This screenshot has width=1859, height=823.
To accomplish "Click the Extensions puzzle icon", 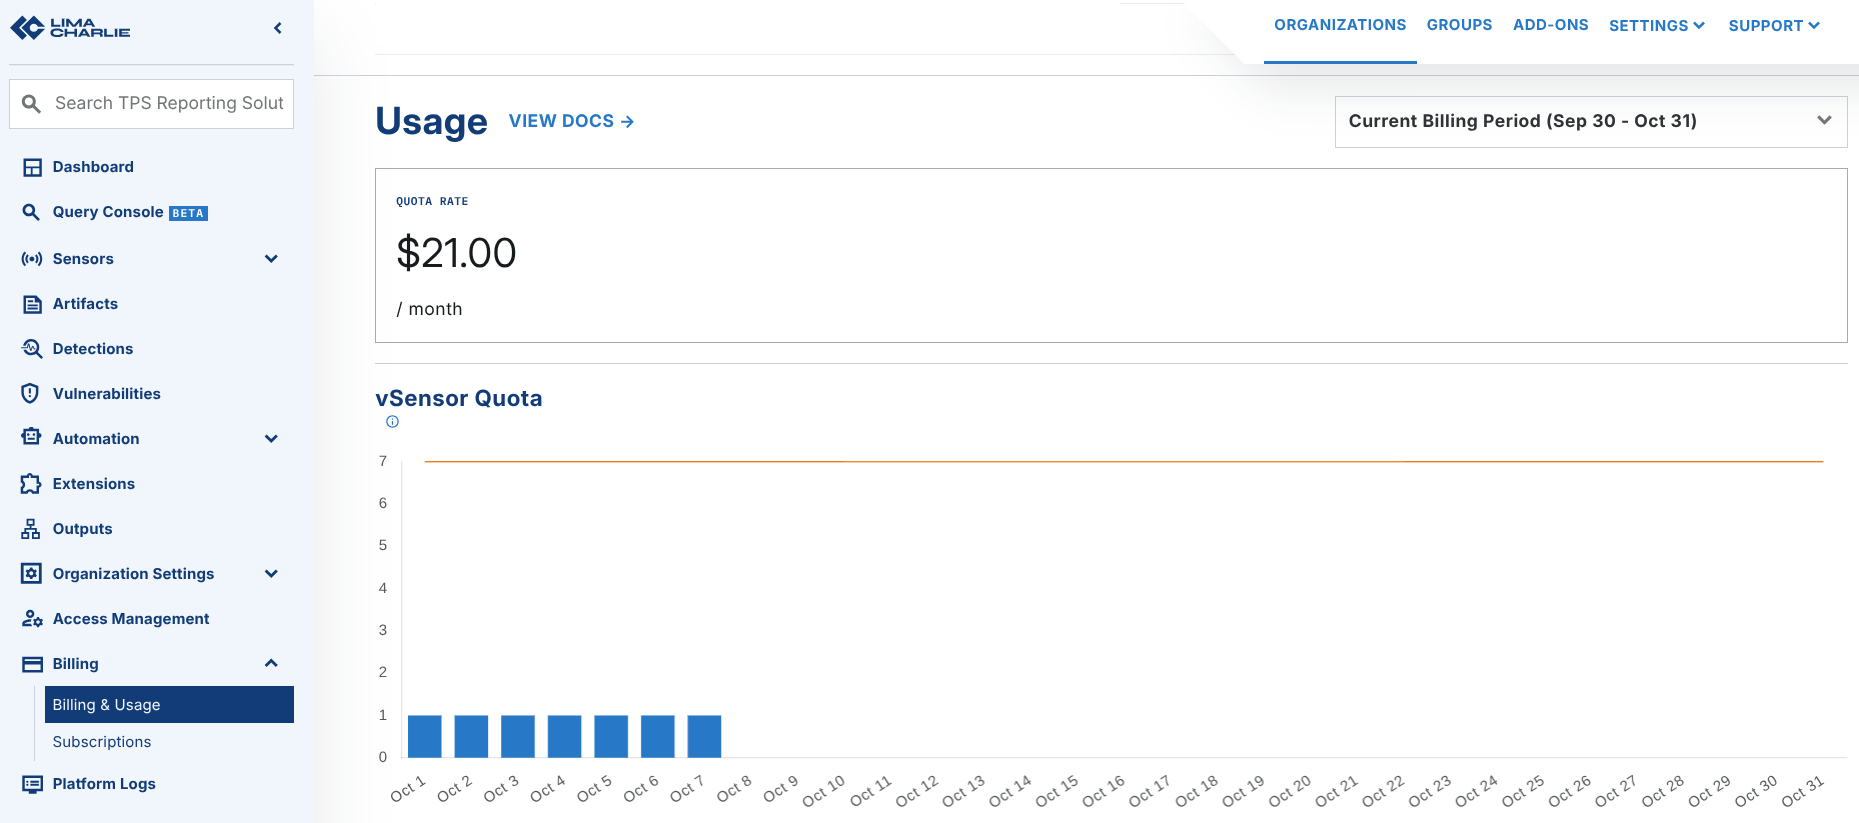I will point(31,484).
